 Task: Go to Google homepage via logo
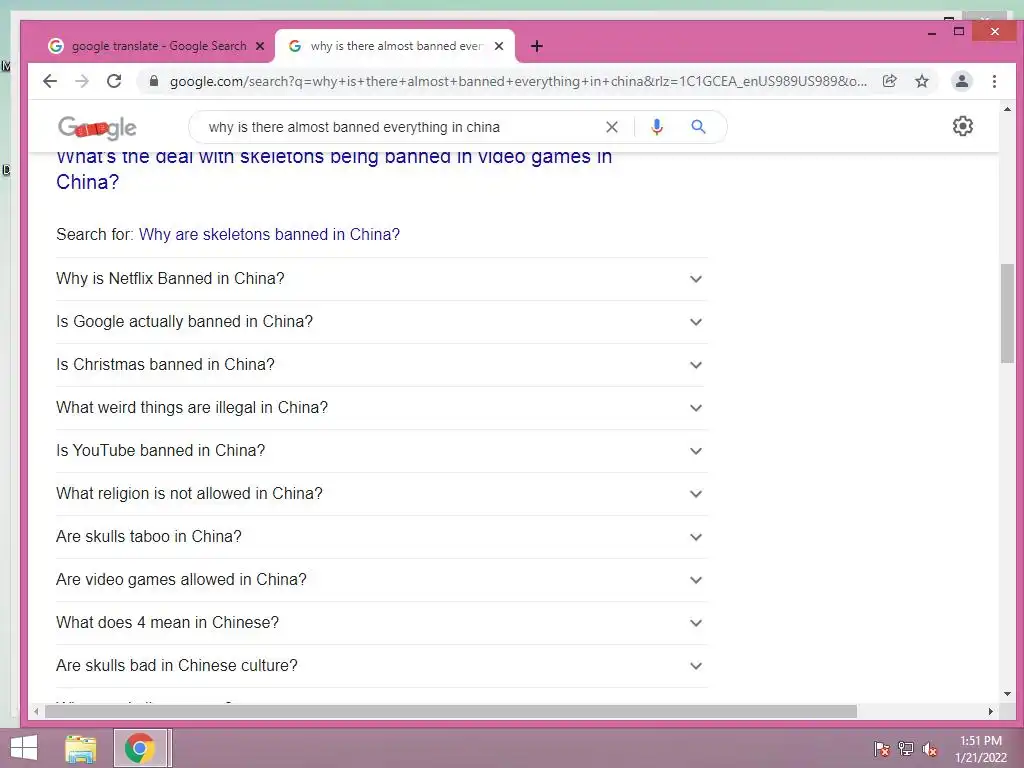pos(97,127)
